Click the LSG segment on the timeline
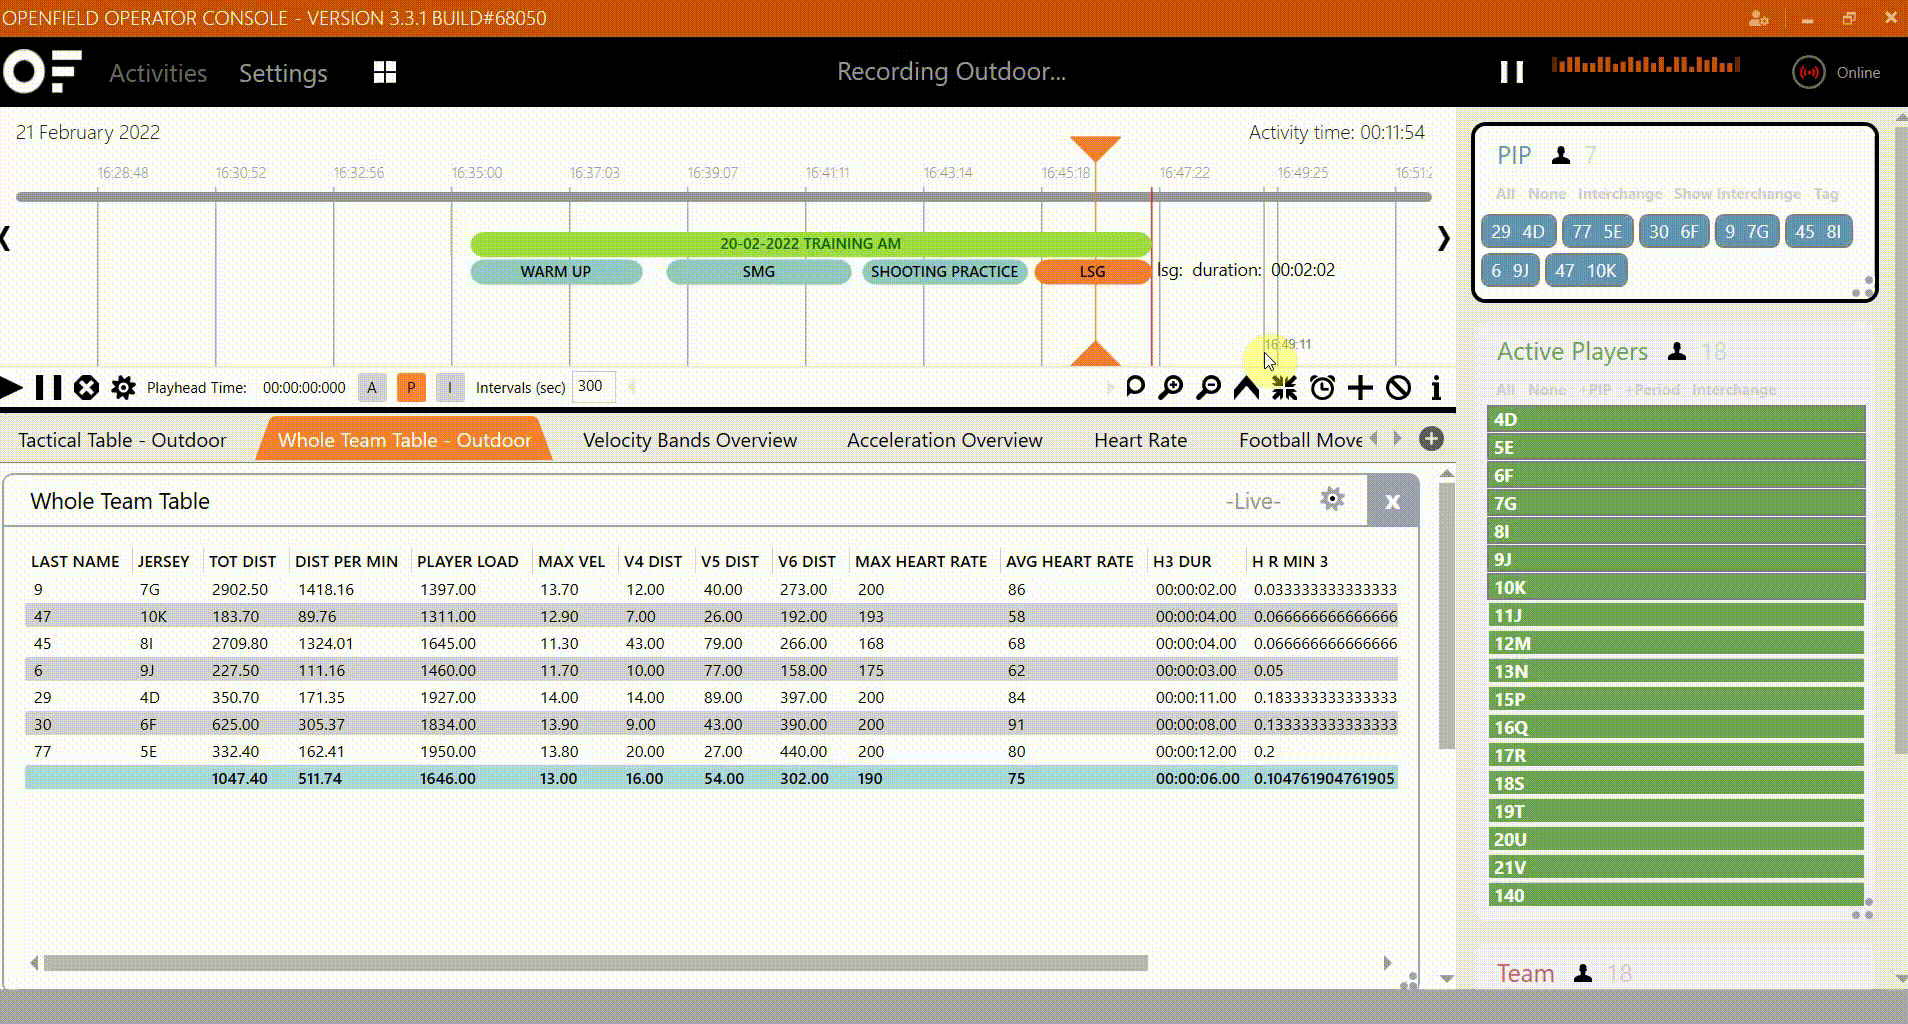Viewport: 1908px width, 1024px height. [1092, 271]
